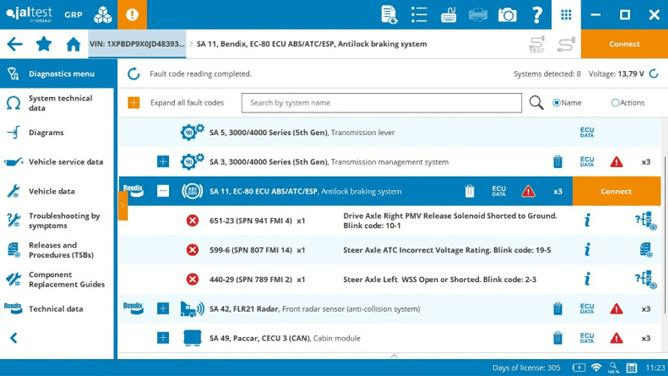
Task: Open troubleshooting guide for fault 440-29
Action: pos(645,279)
